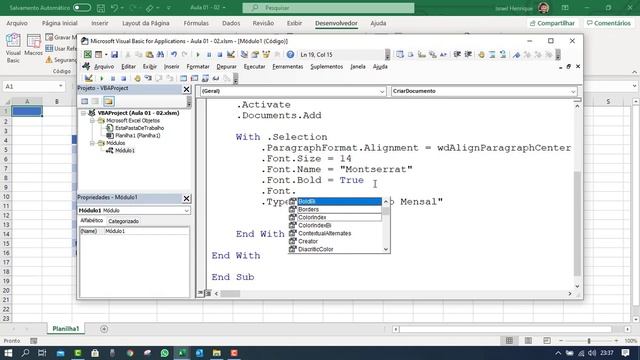Screen dimensions: 640x360
Task: Open VBA Help with the question mark icon
Action: [x=290, y=54]
